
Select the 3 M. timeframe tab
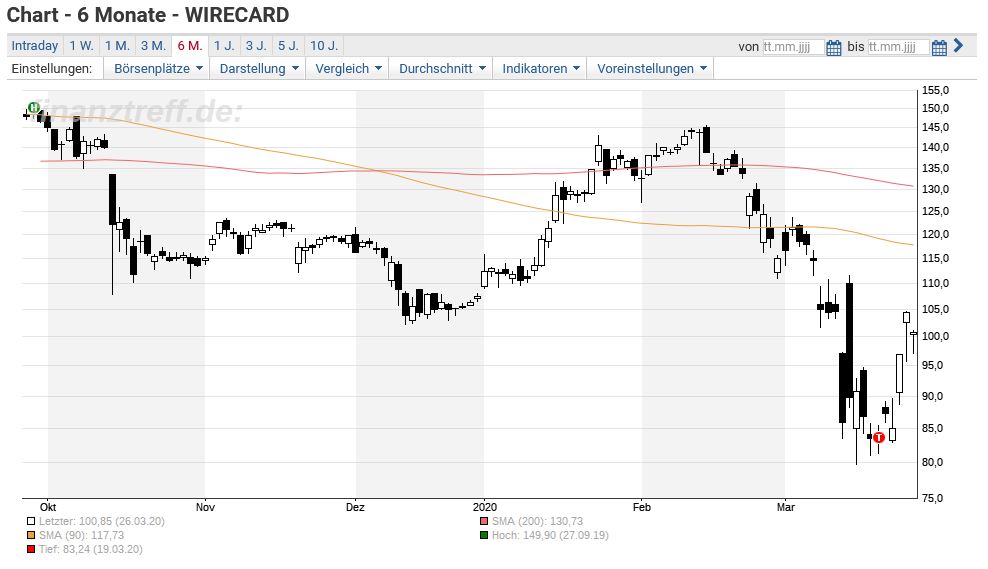tap(153, 46)
